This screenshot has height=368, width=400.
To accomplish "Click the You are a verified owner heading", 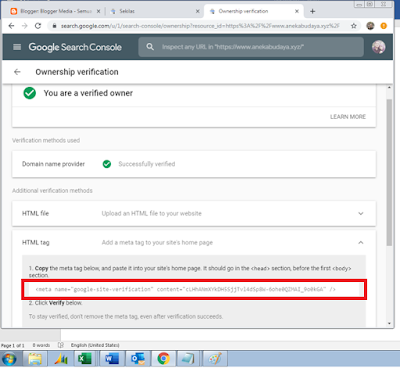I will click(x=88, y=93).
